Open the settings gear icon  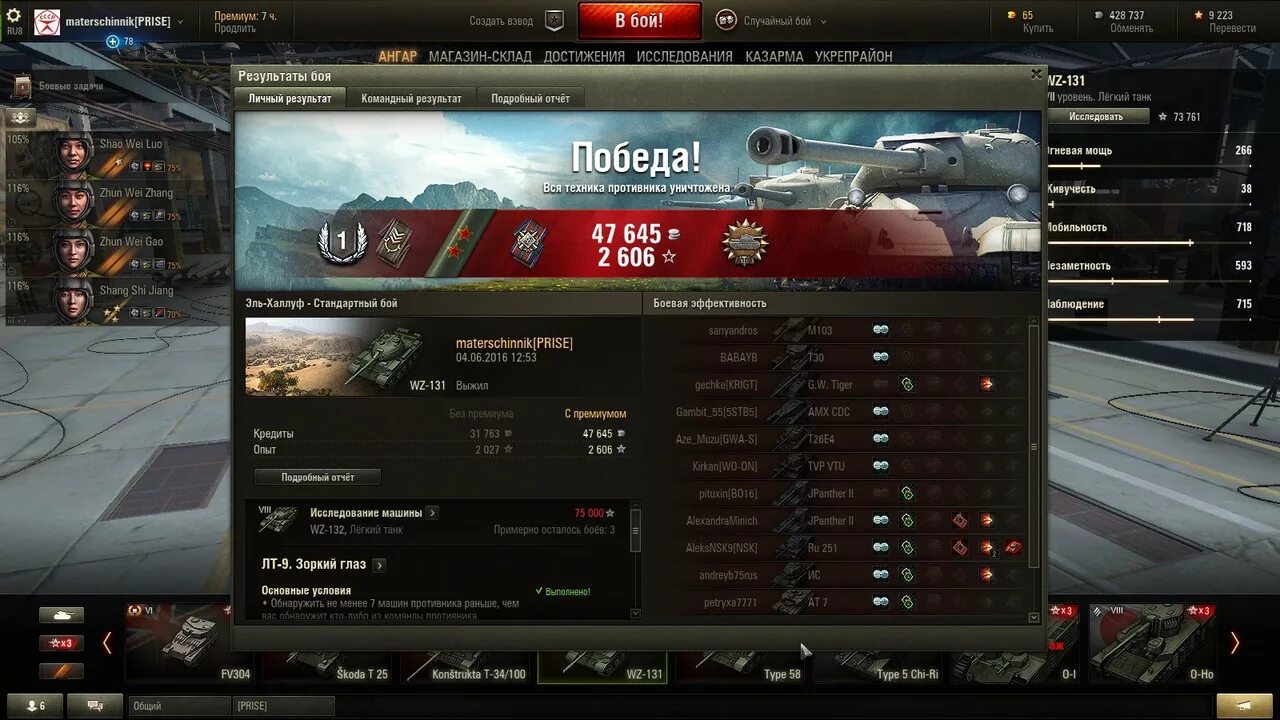14,15
